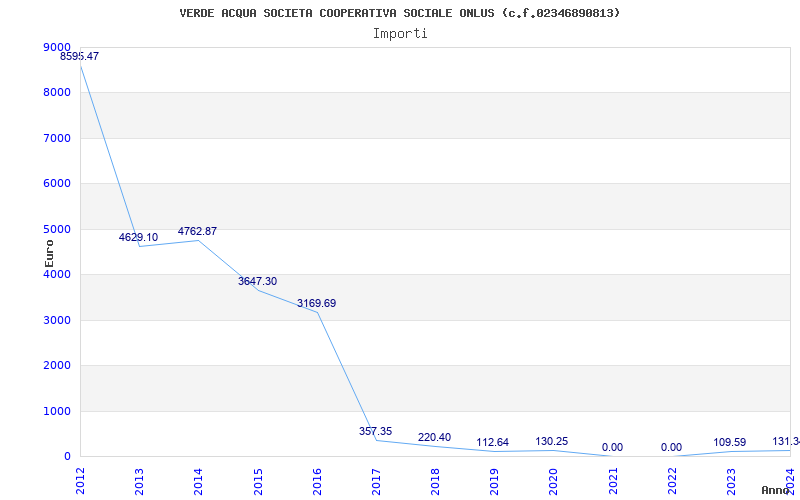The image size is (800, 500).
Task: Click data label 130.25
Action: click(x=552, y=441)
